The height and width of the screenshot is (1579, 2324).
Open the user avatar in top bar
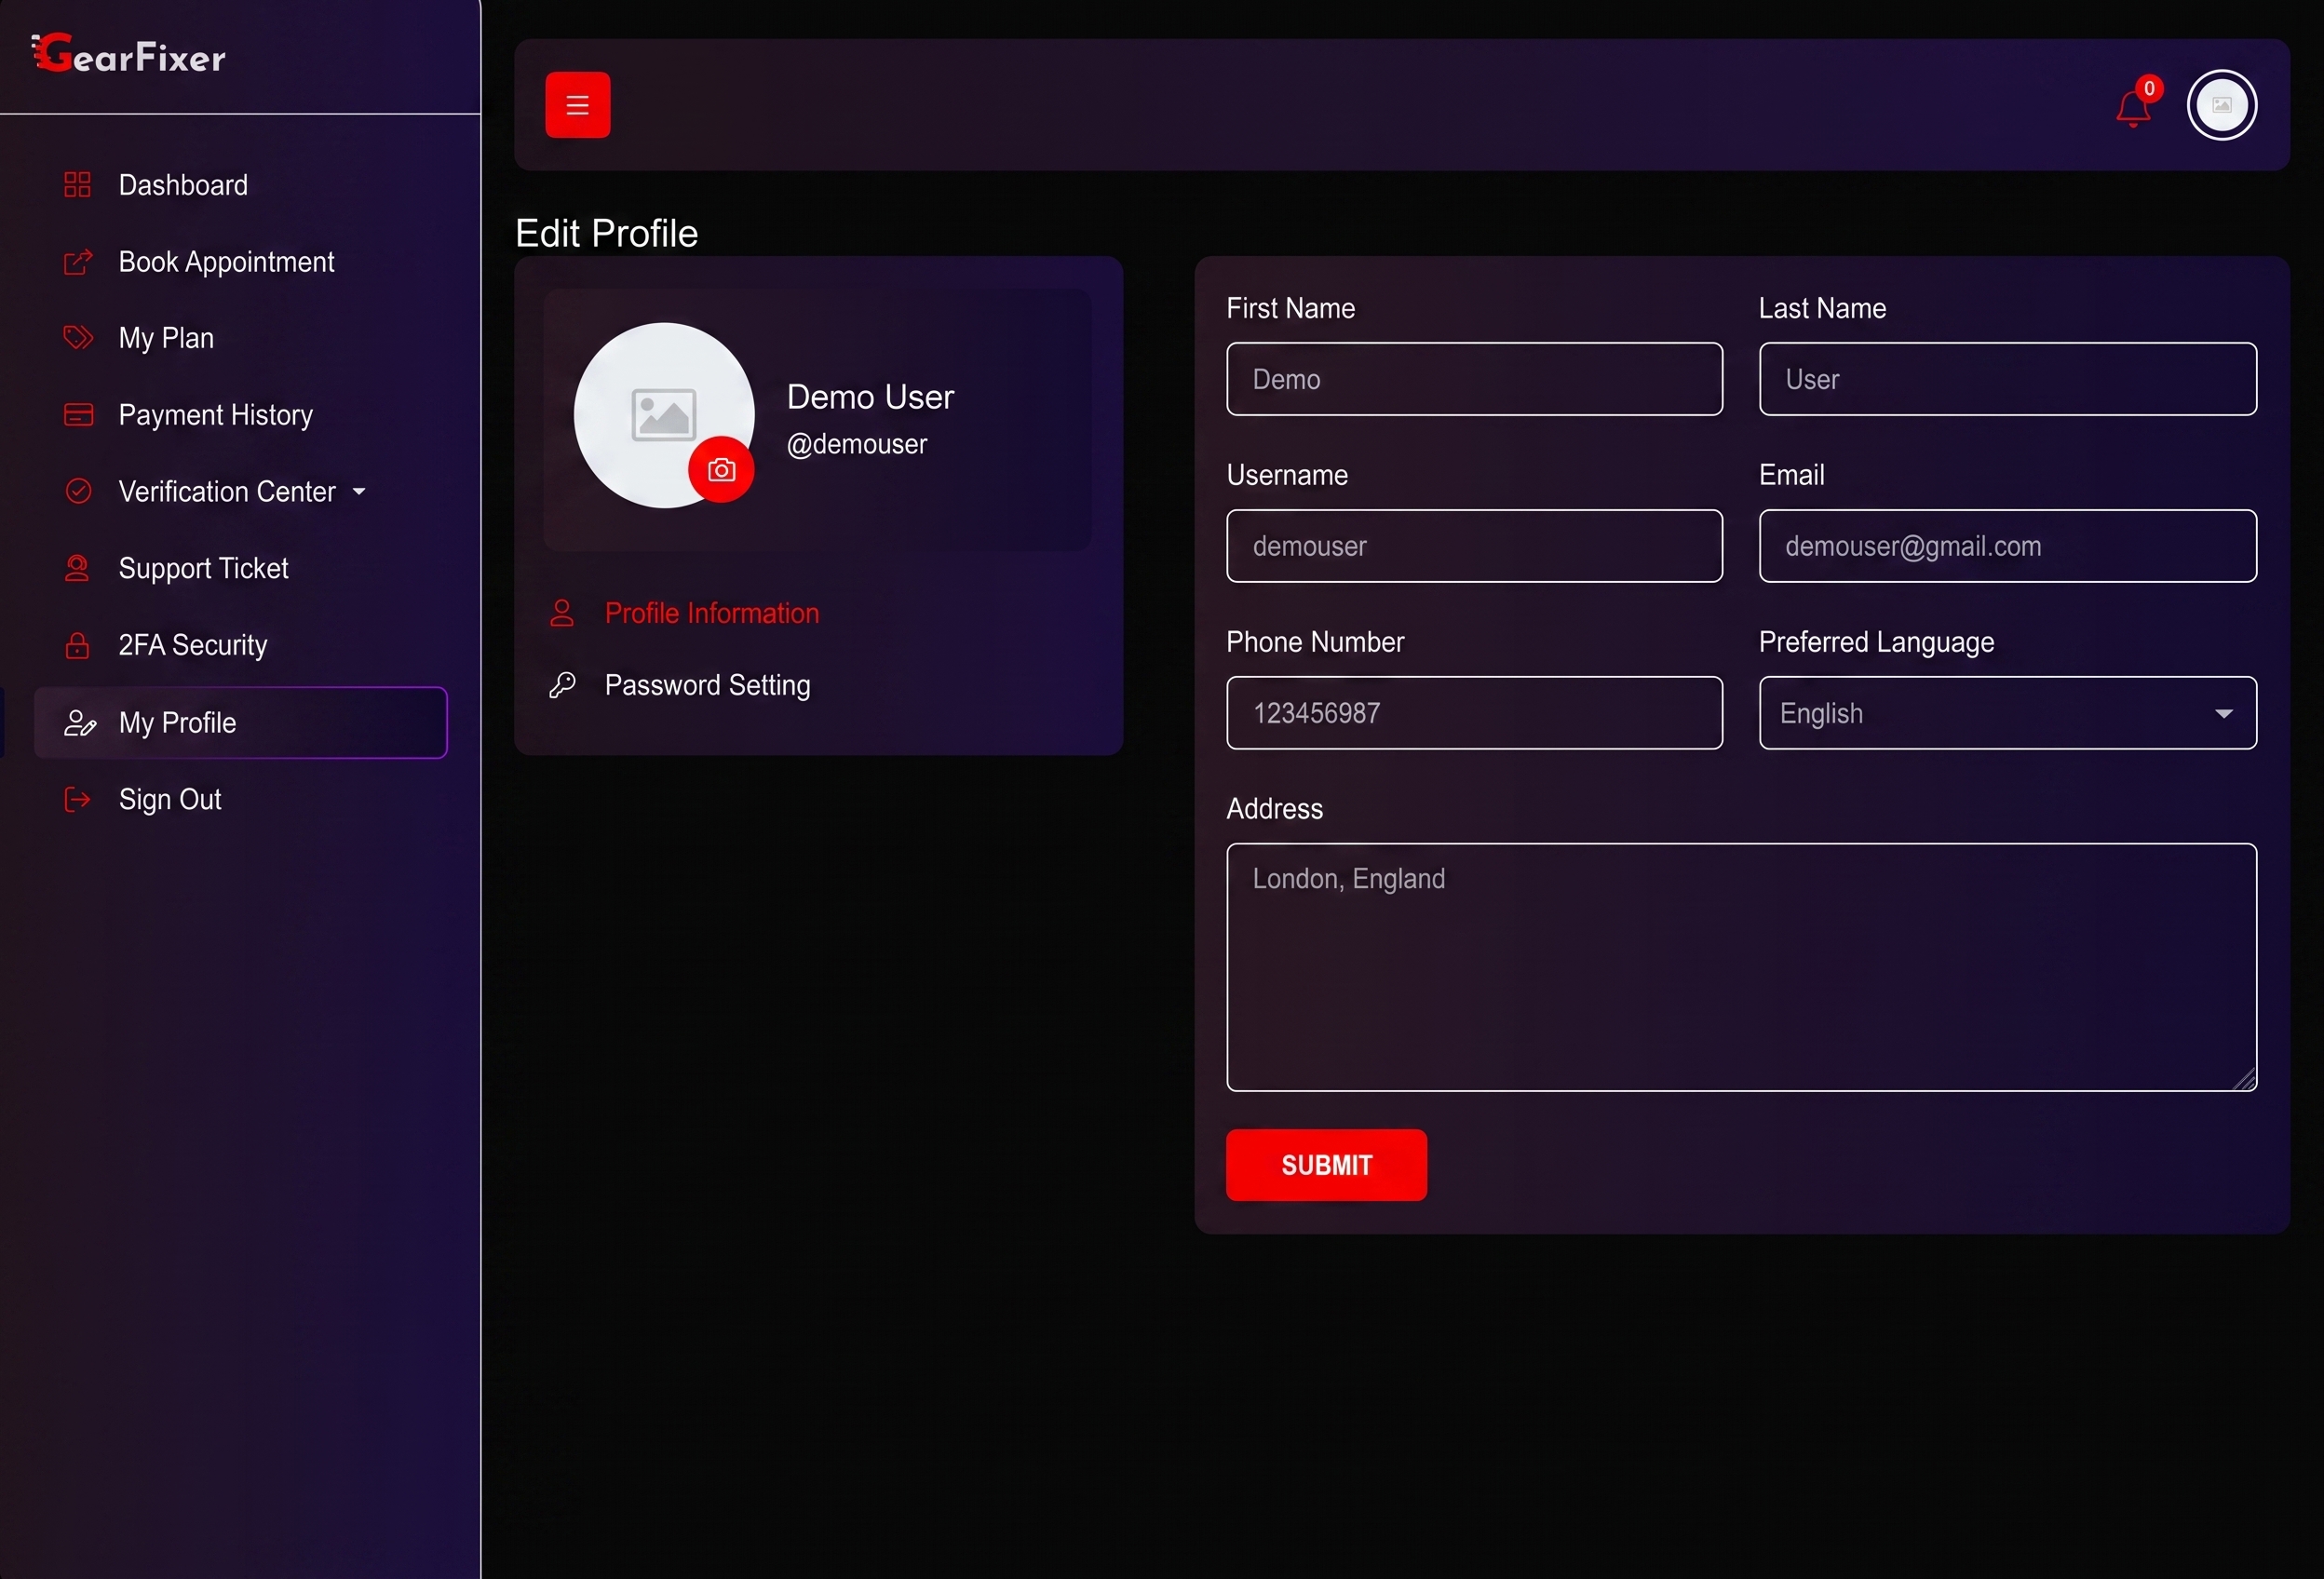point(2221,105)
